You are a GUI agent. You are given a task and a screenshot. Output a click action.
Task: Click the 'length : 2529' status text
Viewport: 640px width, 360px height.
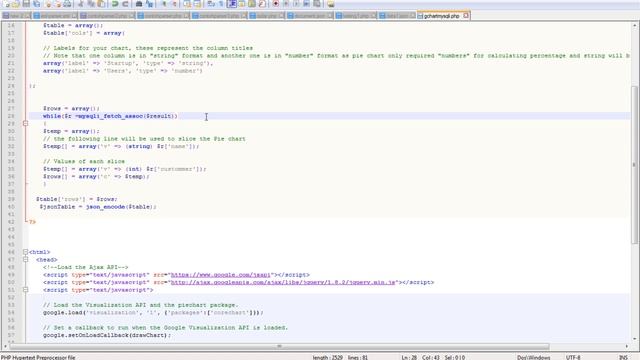click(x=327, y=357)
